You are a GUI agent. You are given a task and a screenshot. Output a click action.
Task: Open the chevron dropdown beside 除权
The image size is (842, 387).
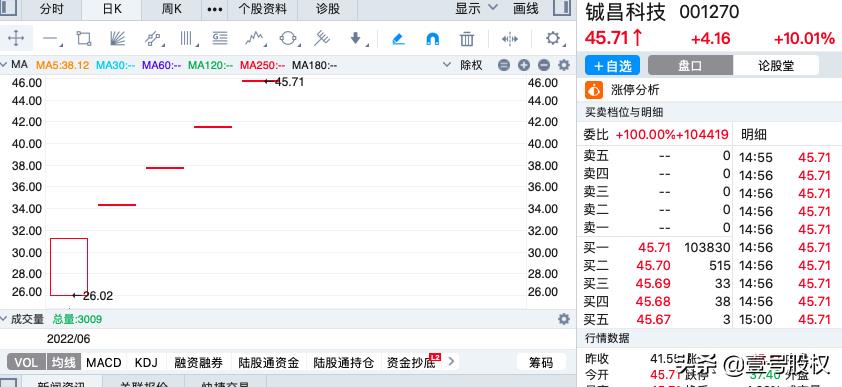446,65
